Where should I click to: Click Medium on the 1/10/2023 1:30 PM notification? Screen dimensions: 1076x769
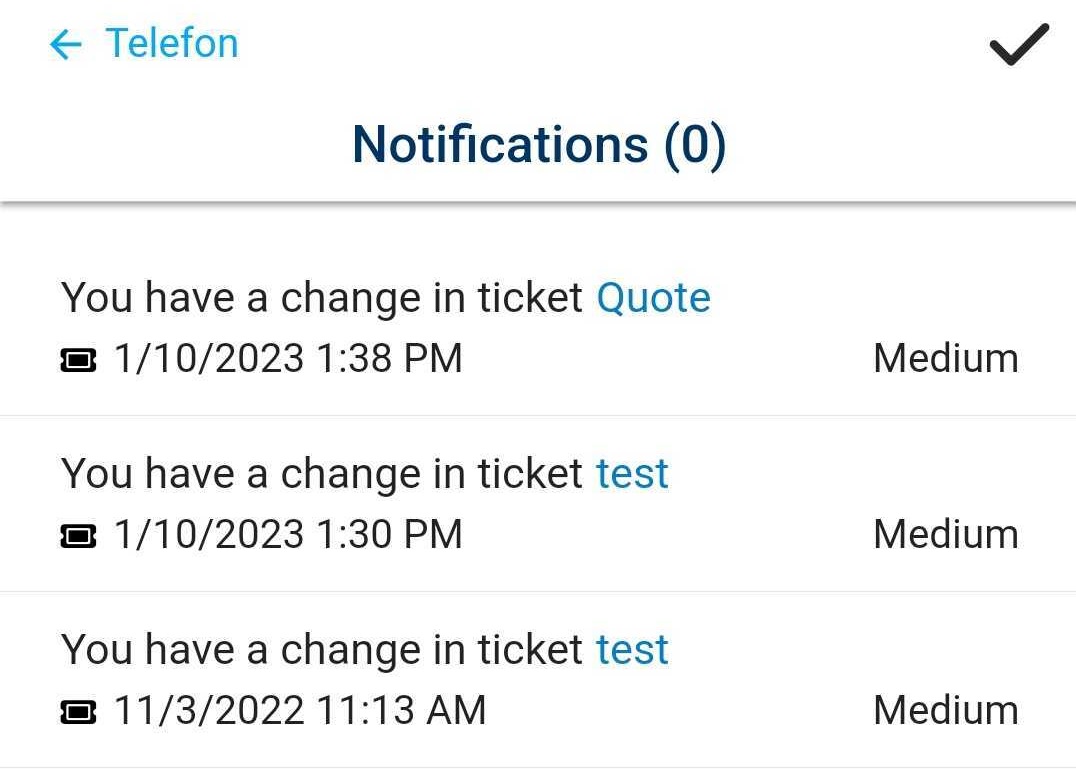coord(944,533)
